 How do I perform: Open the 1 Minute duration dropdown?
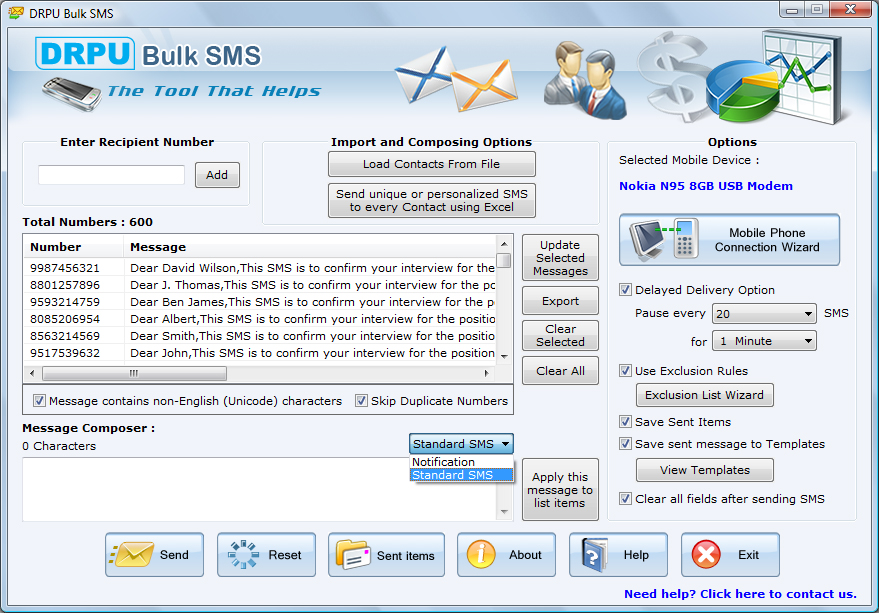pos(764,341)
